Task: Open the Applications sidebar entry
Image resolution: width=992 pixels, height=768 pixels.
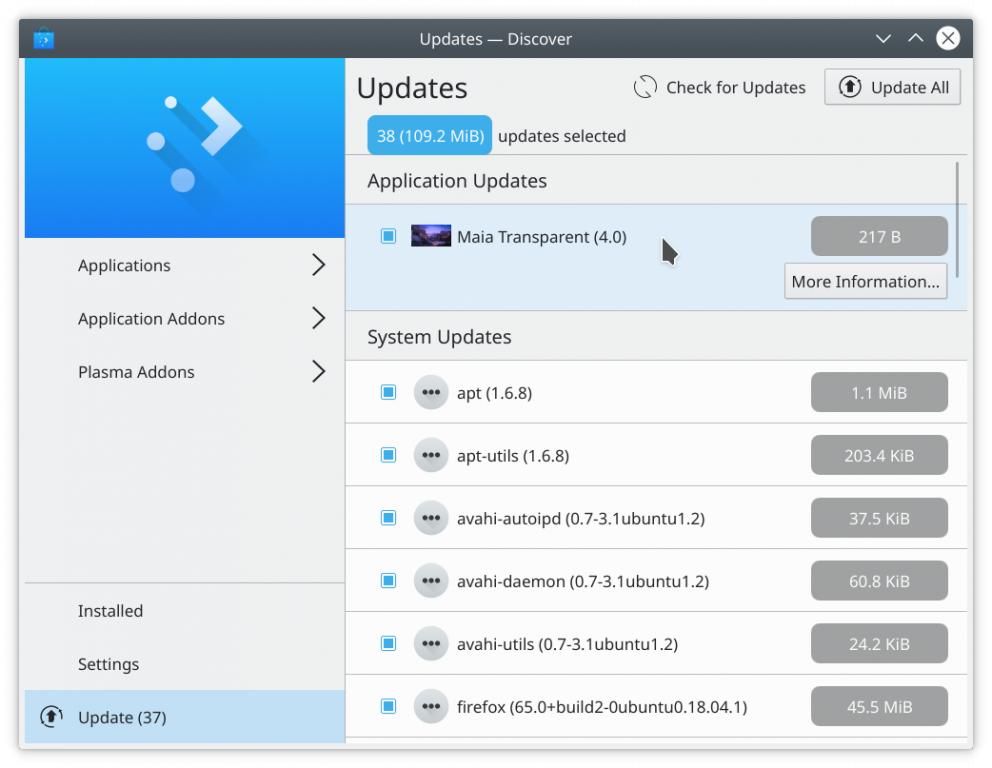Action: coord(185,265)
